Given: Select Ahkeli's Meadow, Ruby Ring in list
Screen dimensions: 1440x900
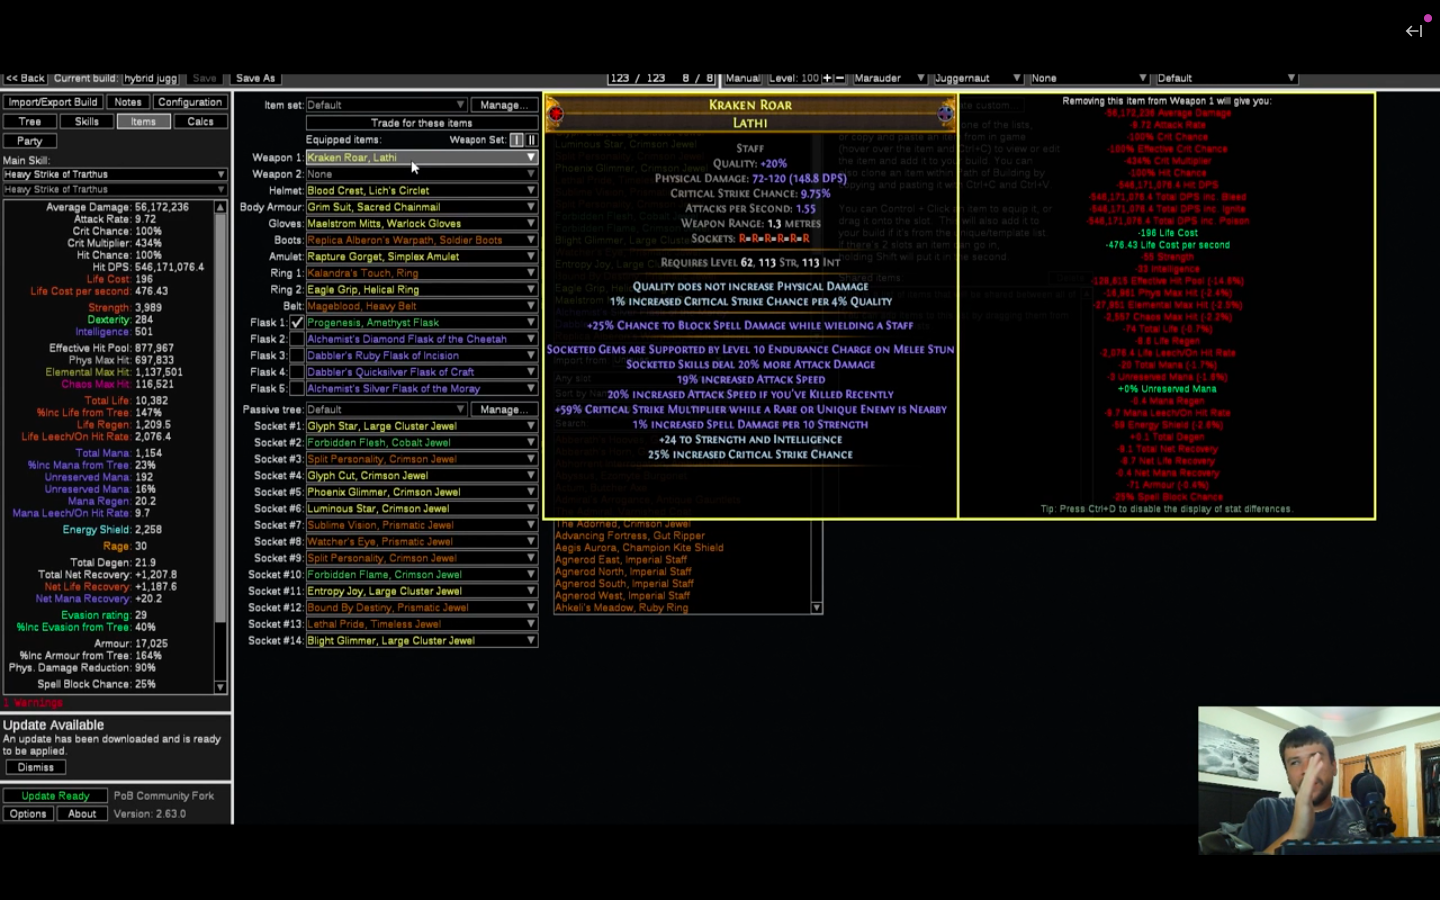Looking at the screenshot, I should (x=622, y=608).
